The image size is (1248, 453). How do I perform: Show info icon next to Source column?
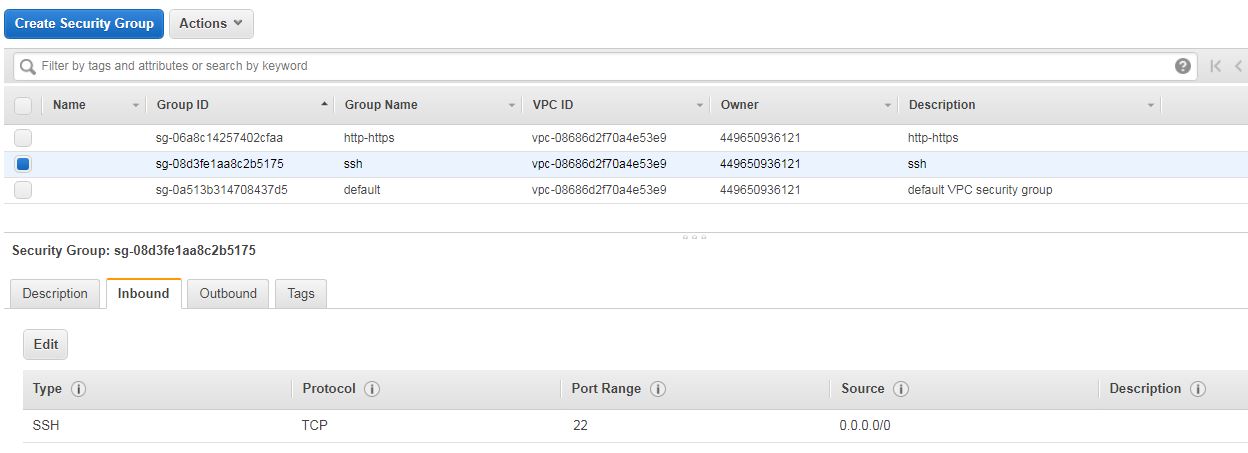[900, 389]
